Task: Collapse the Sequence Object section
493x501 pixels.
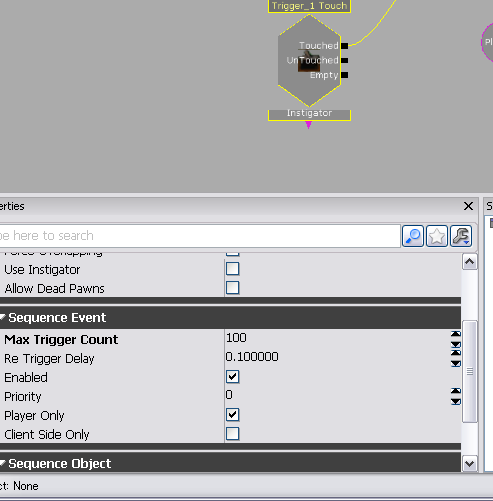Action: click(3, 463)
